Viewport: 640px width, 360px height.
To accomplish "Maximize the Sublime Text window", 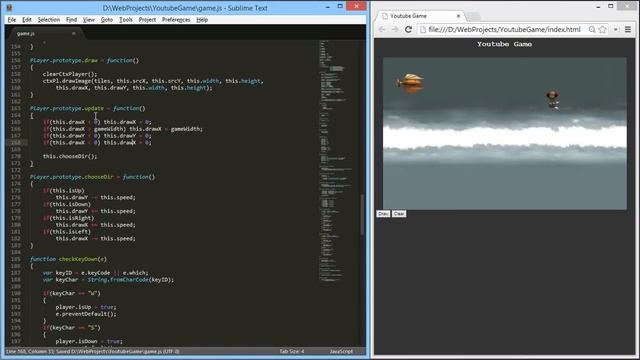I will pos(340,6).
